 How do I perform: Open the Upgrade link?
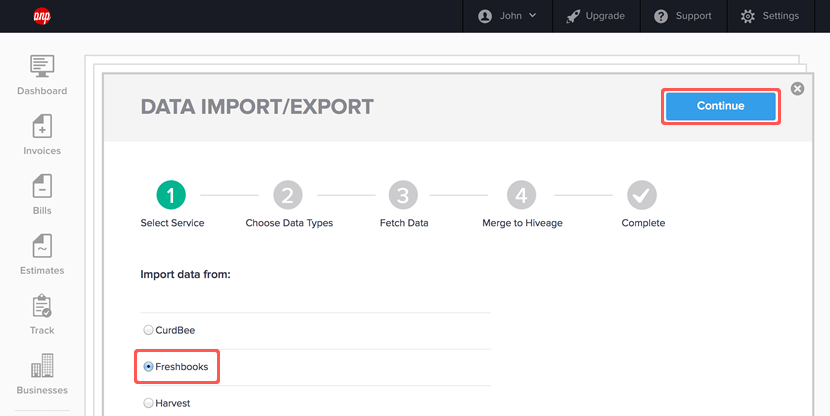(x=596, y=16)
